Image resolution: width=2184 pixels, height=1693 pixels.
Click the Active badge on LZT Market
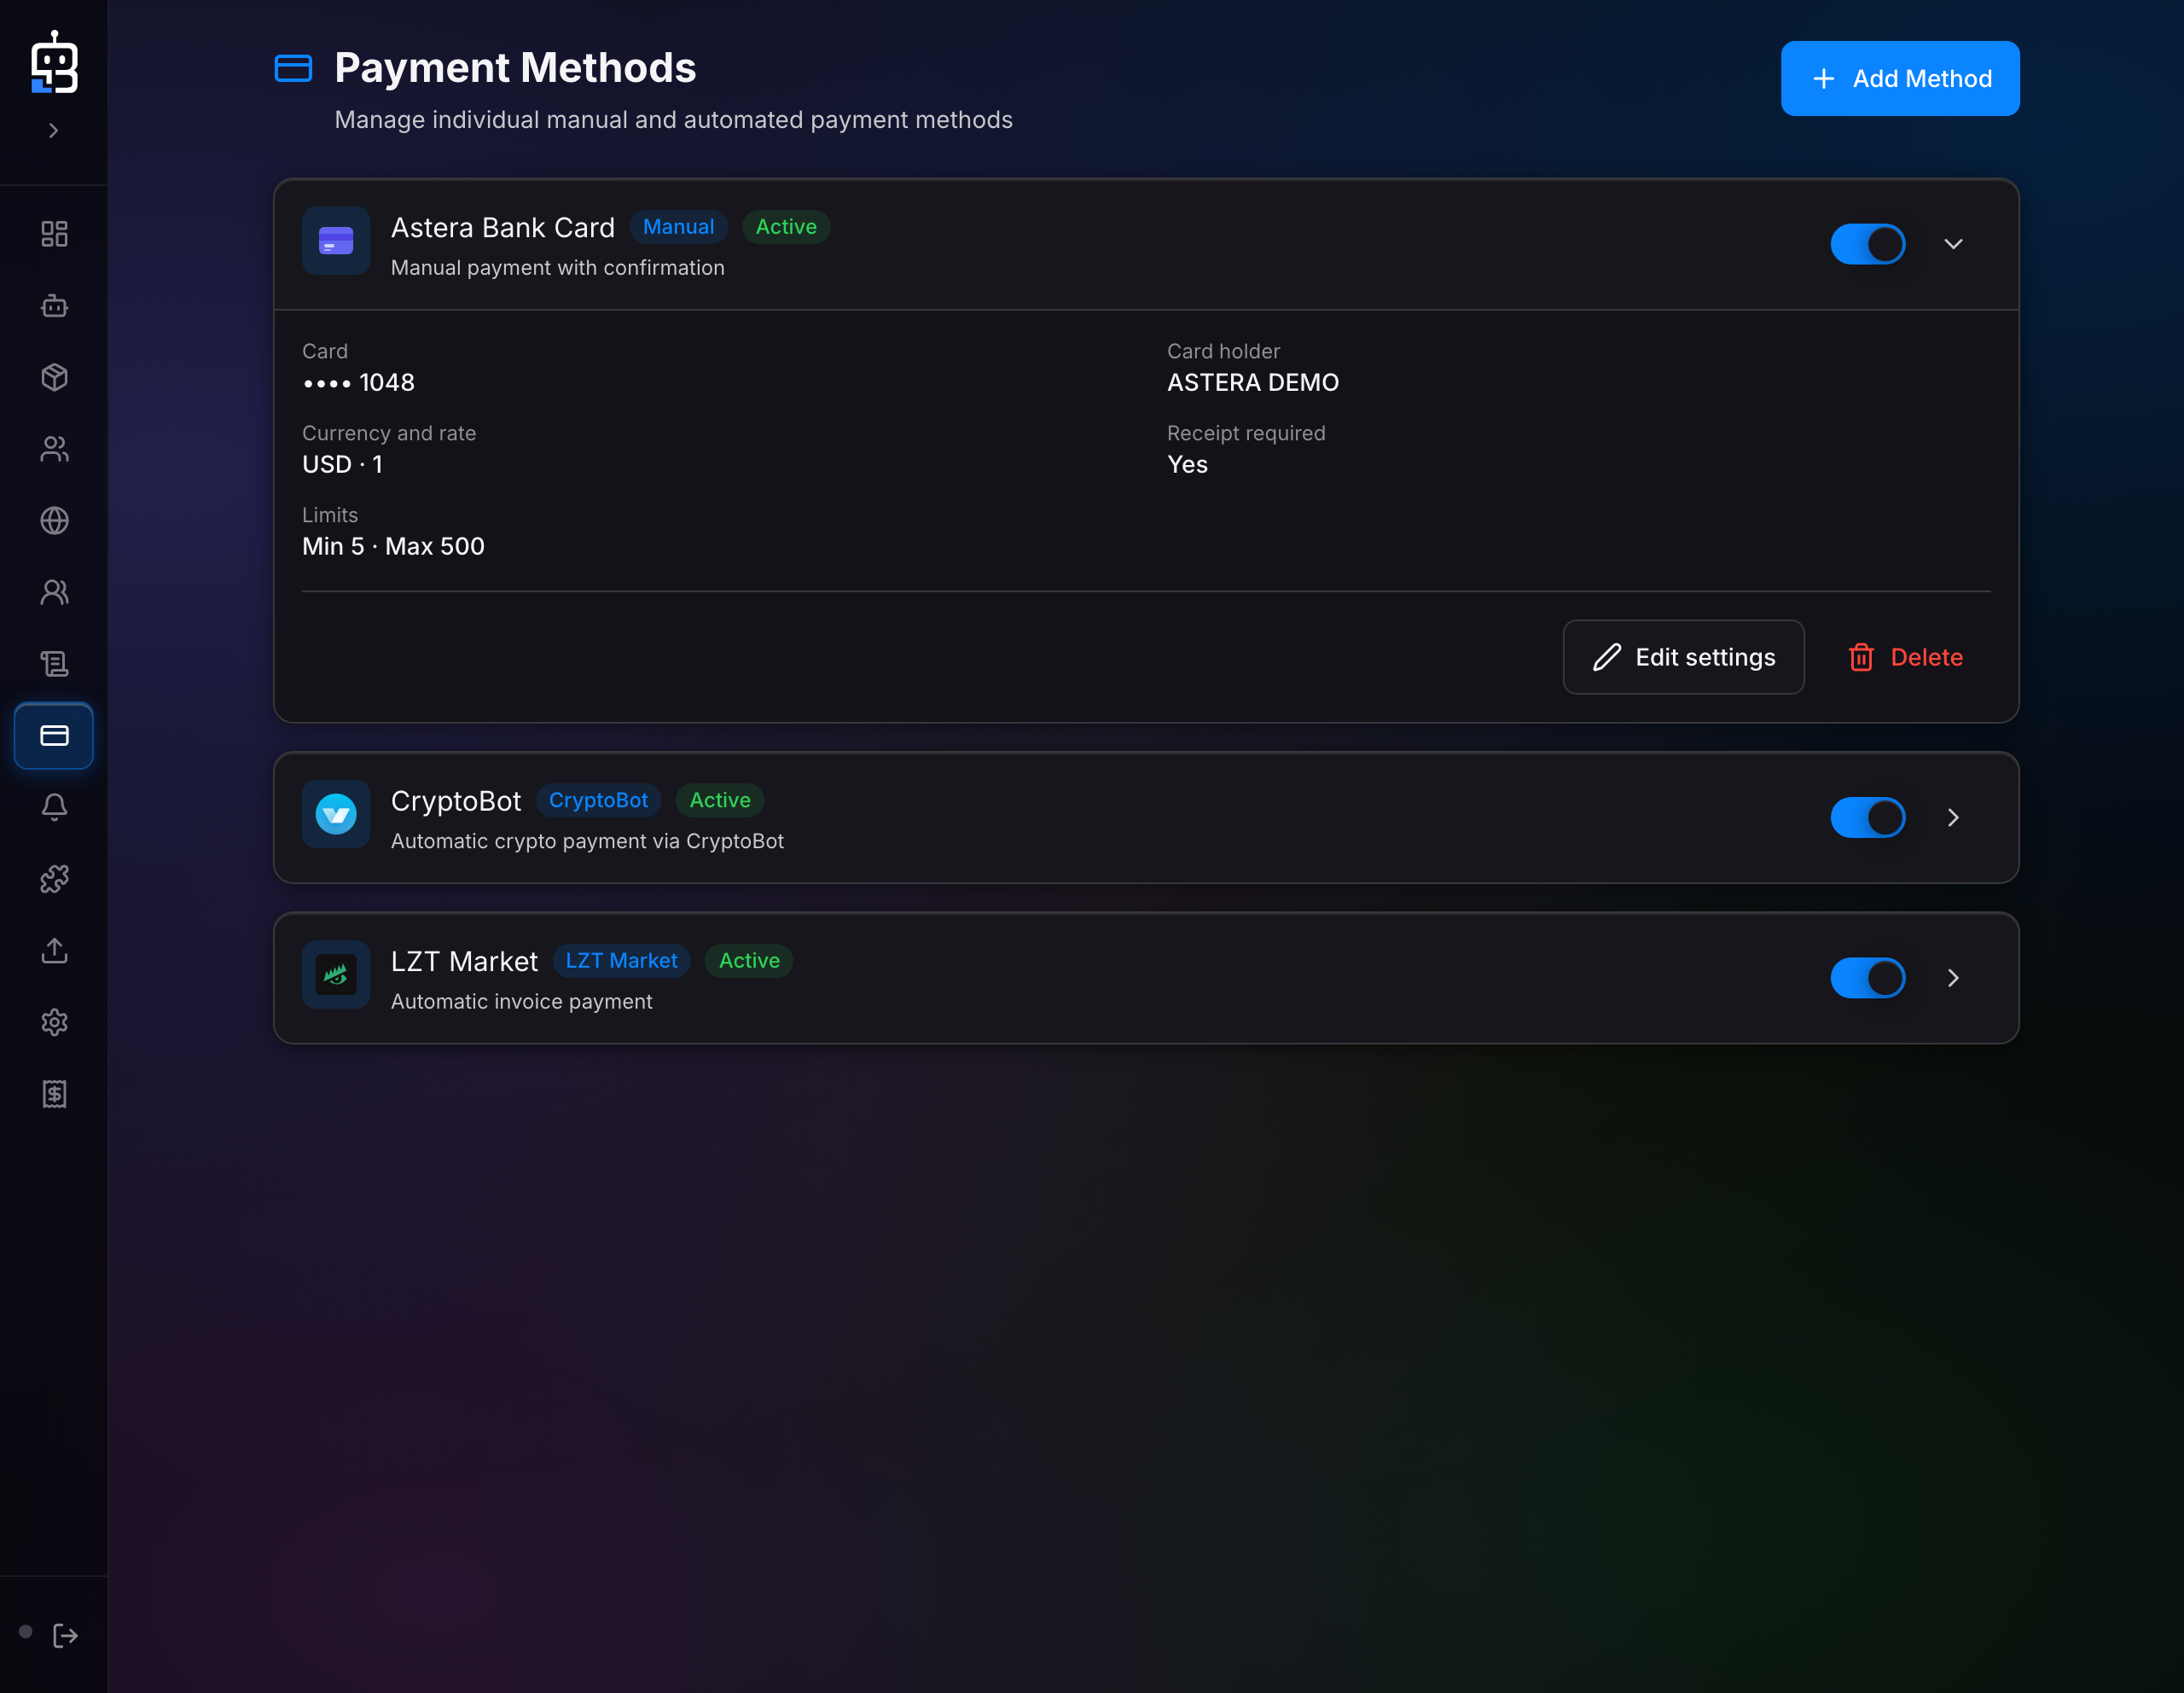749,960
